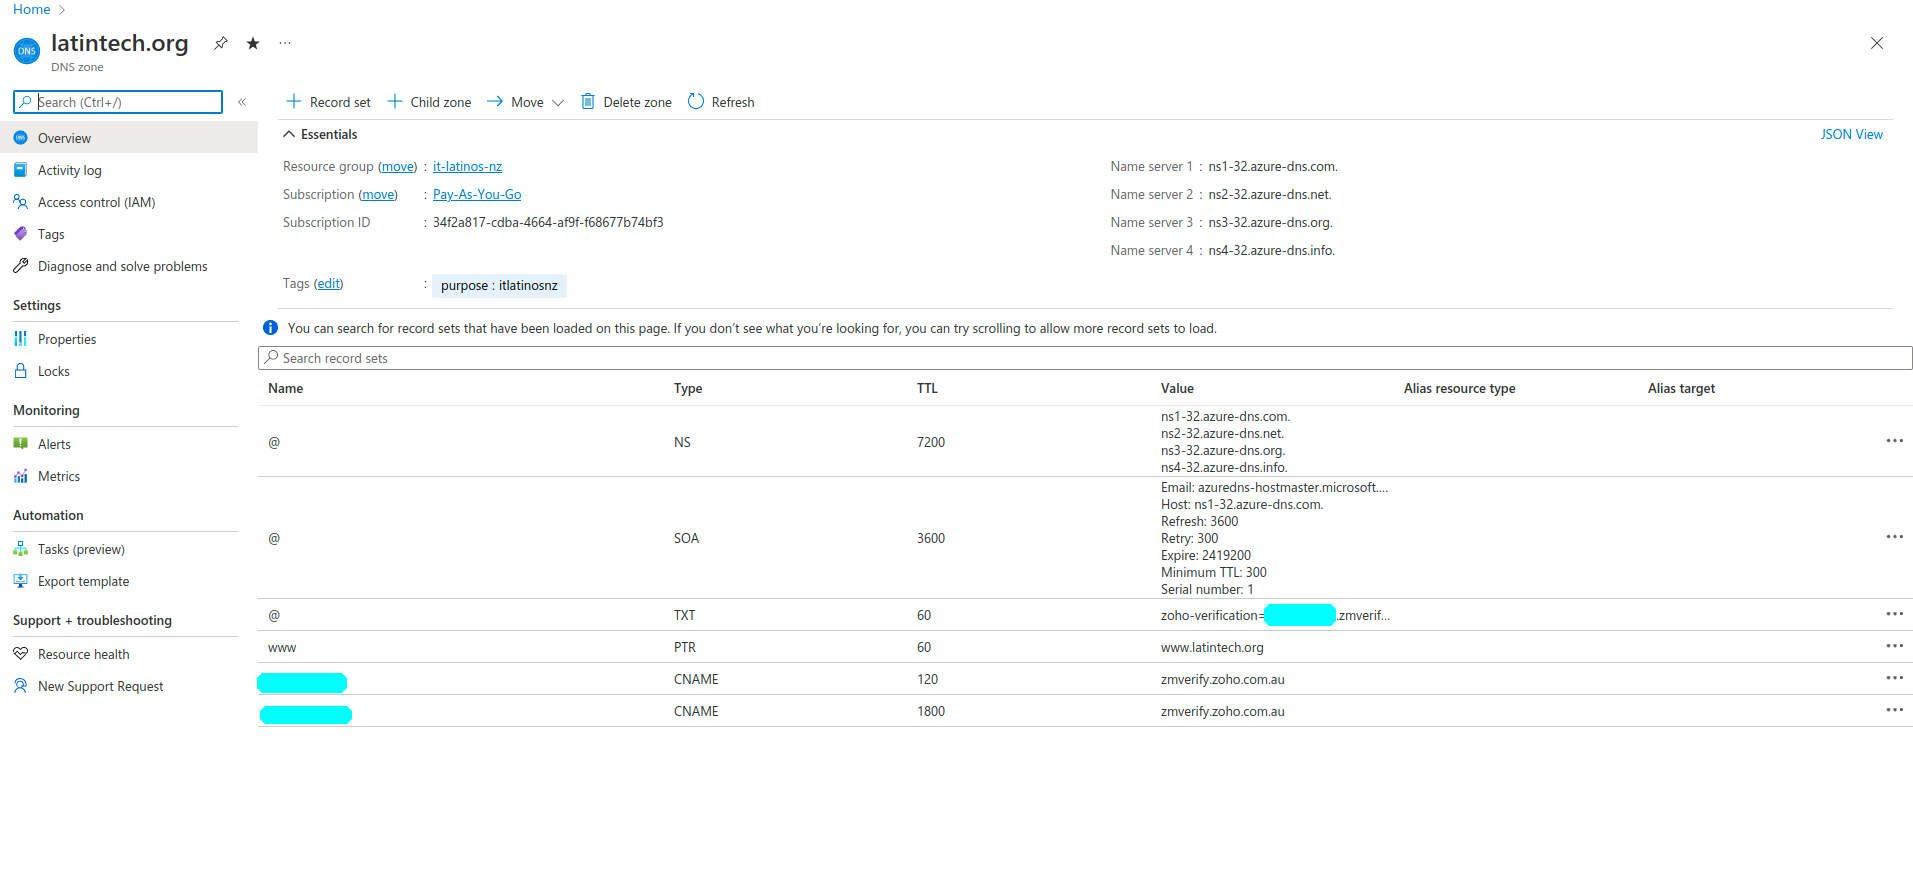
Task: Click the New Support Request person icon
Action: point(20,686)
